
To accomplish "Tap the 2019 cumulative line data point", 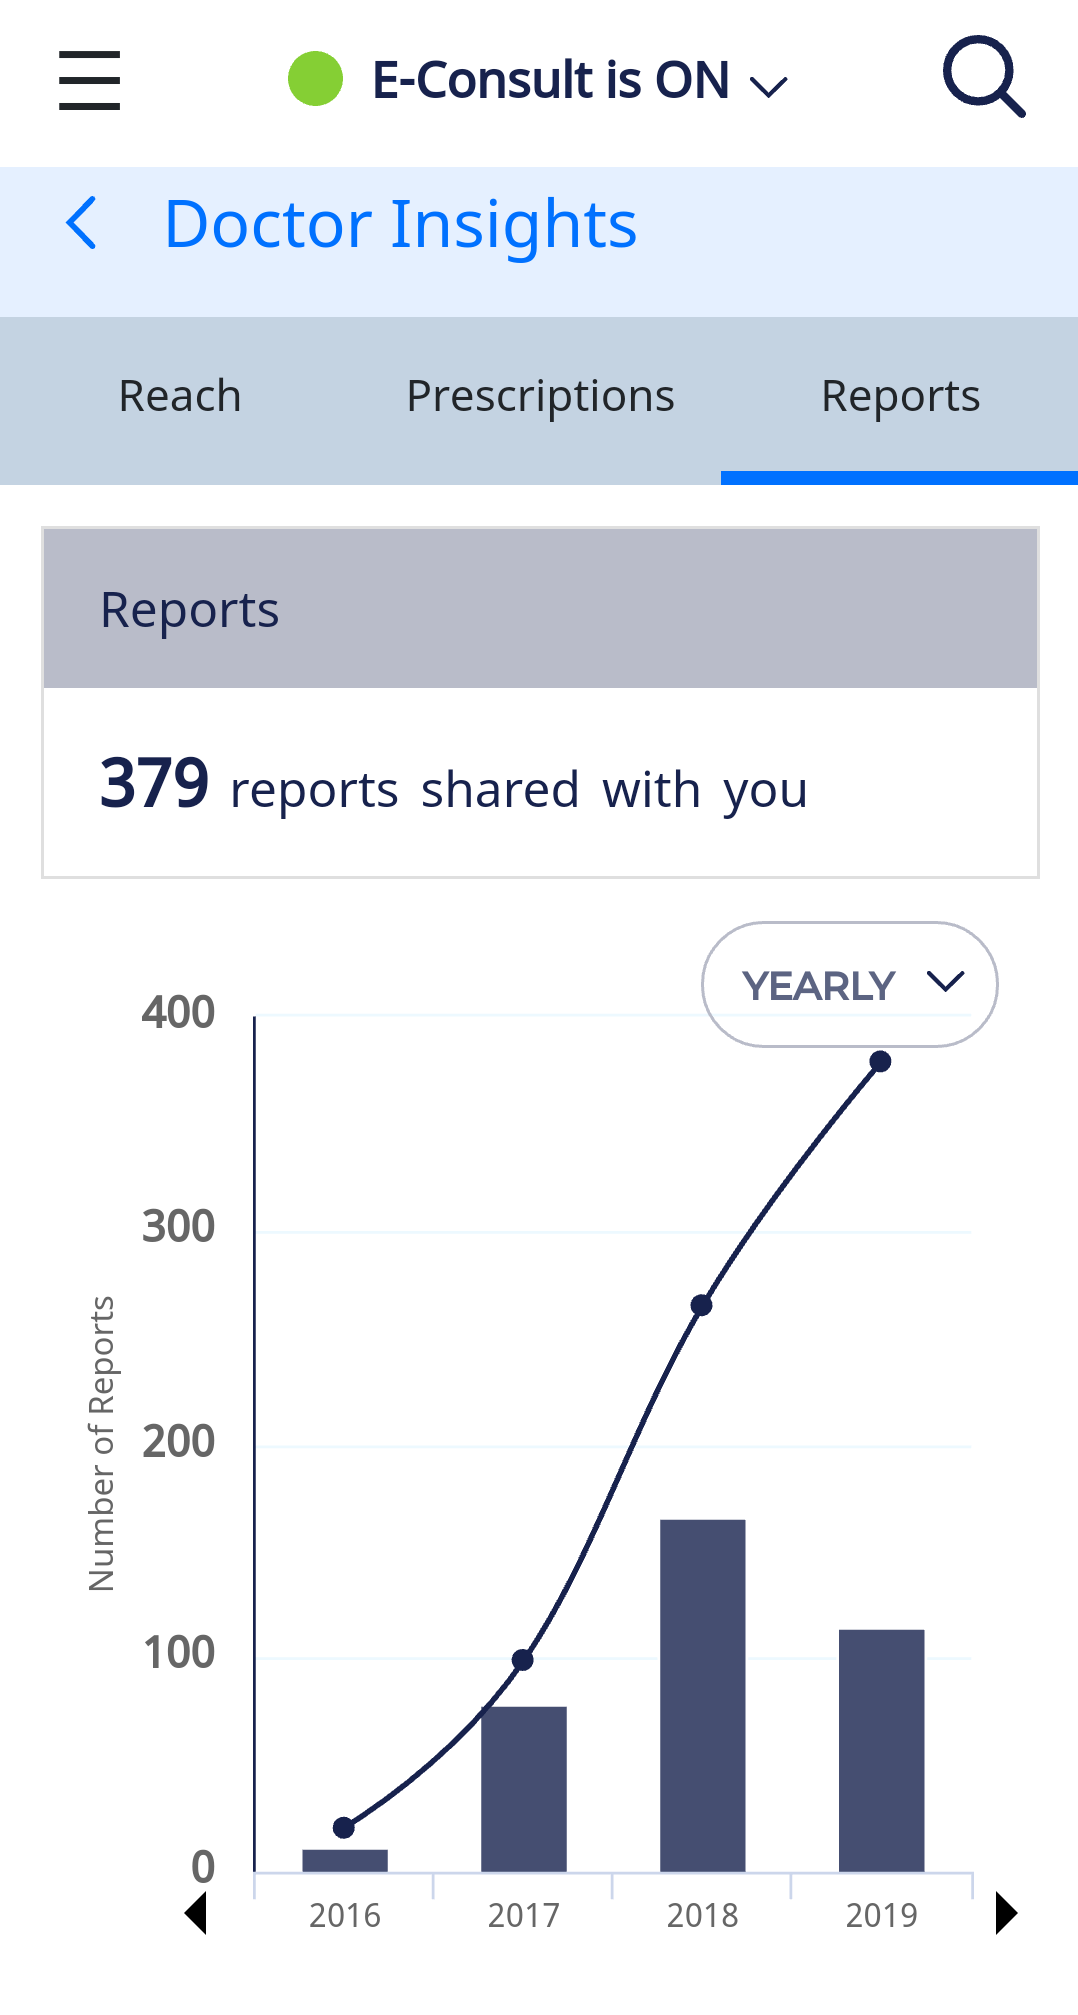I will tap(880, 1061).
